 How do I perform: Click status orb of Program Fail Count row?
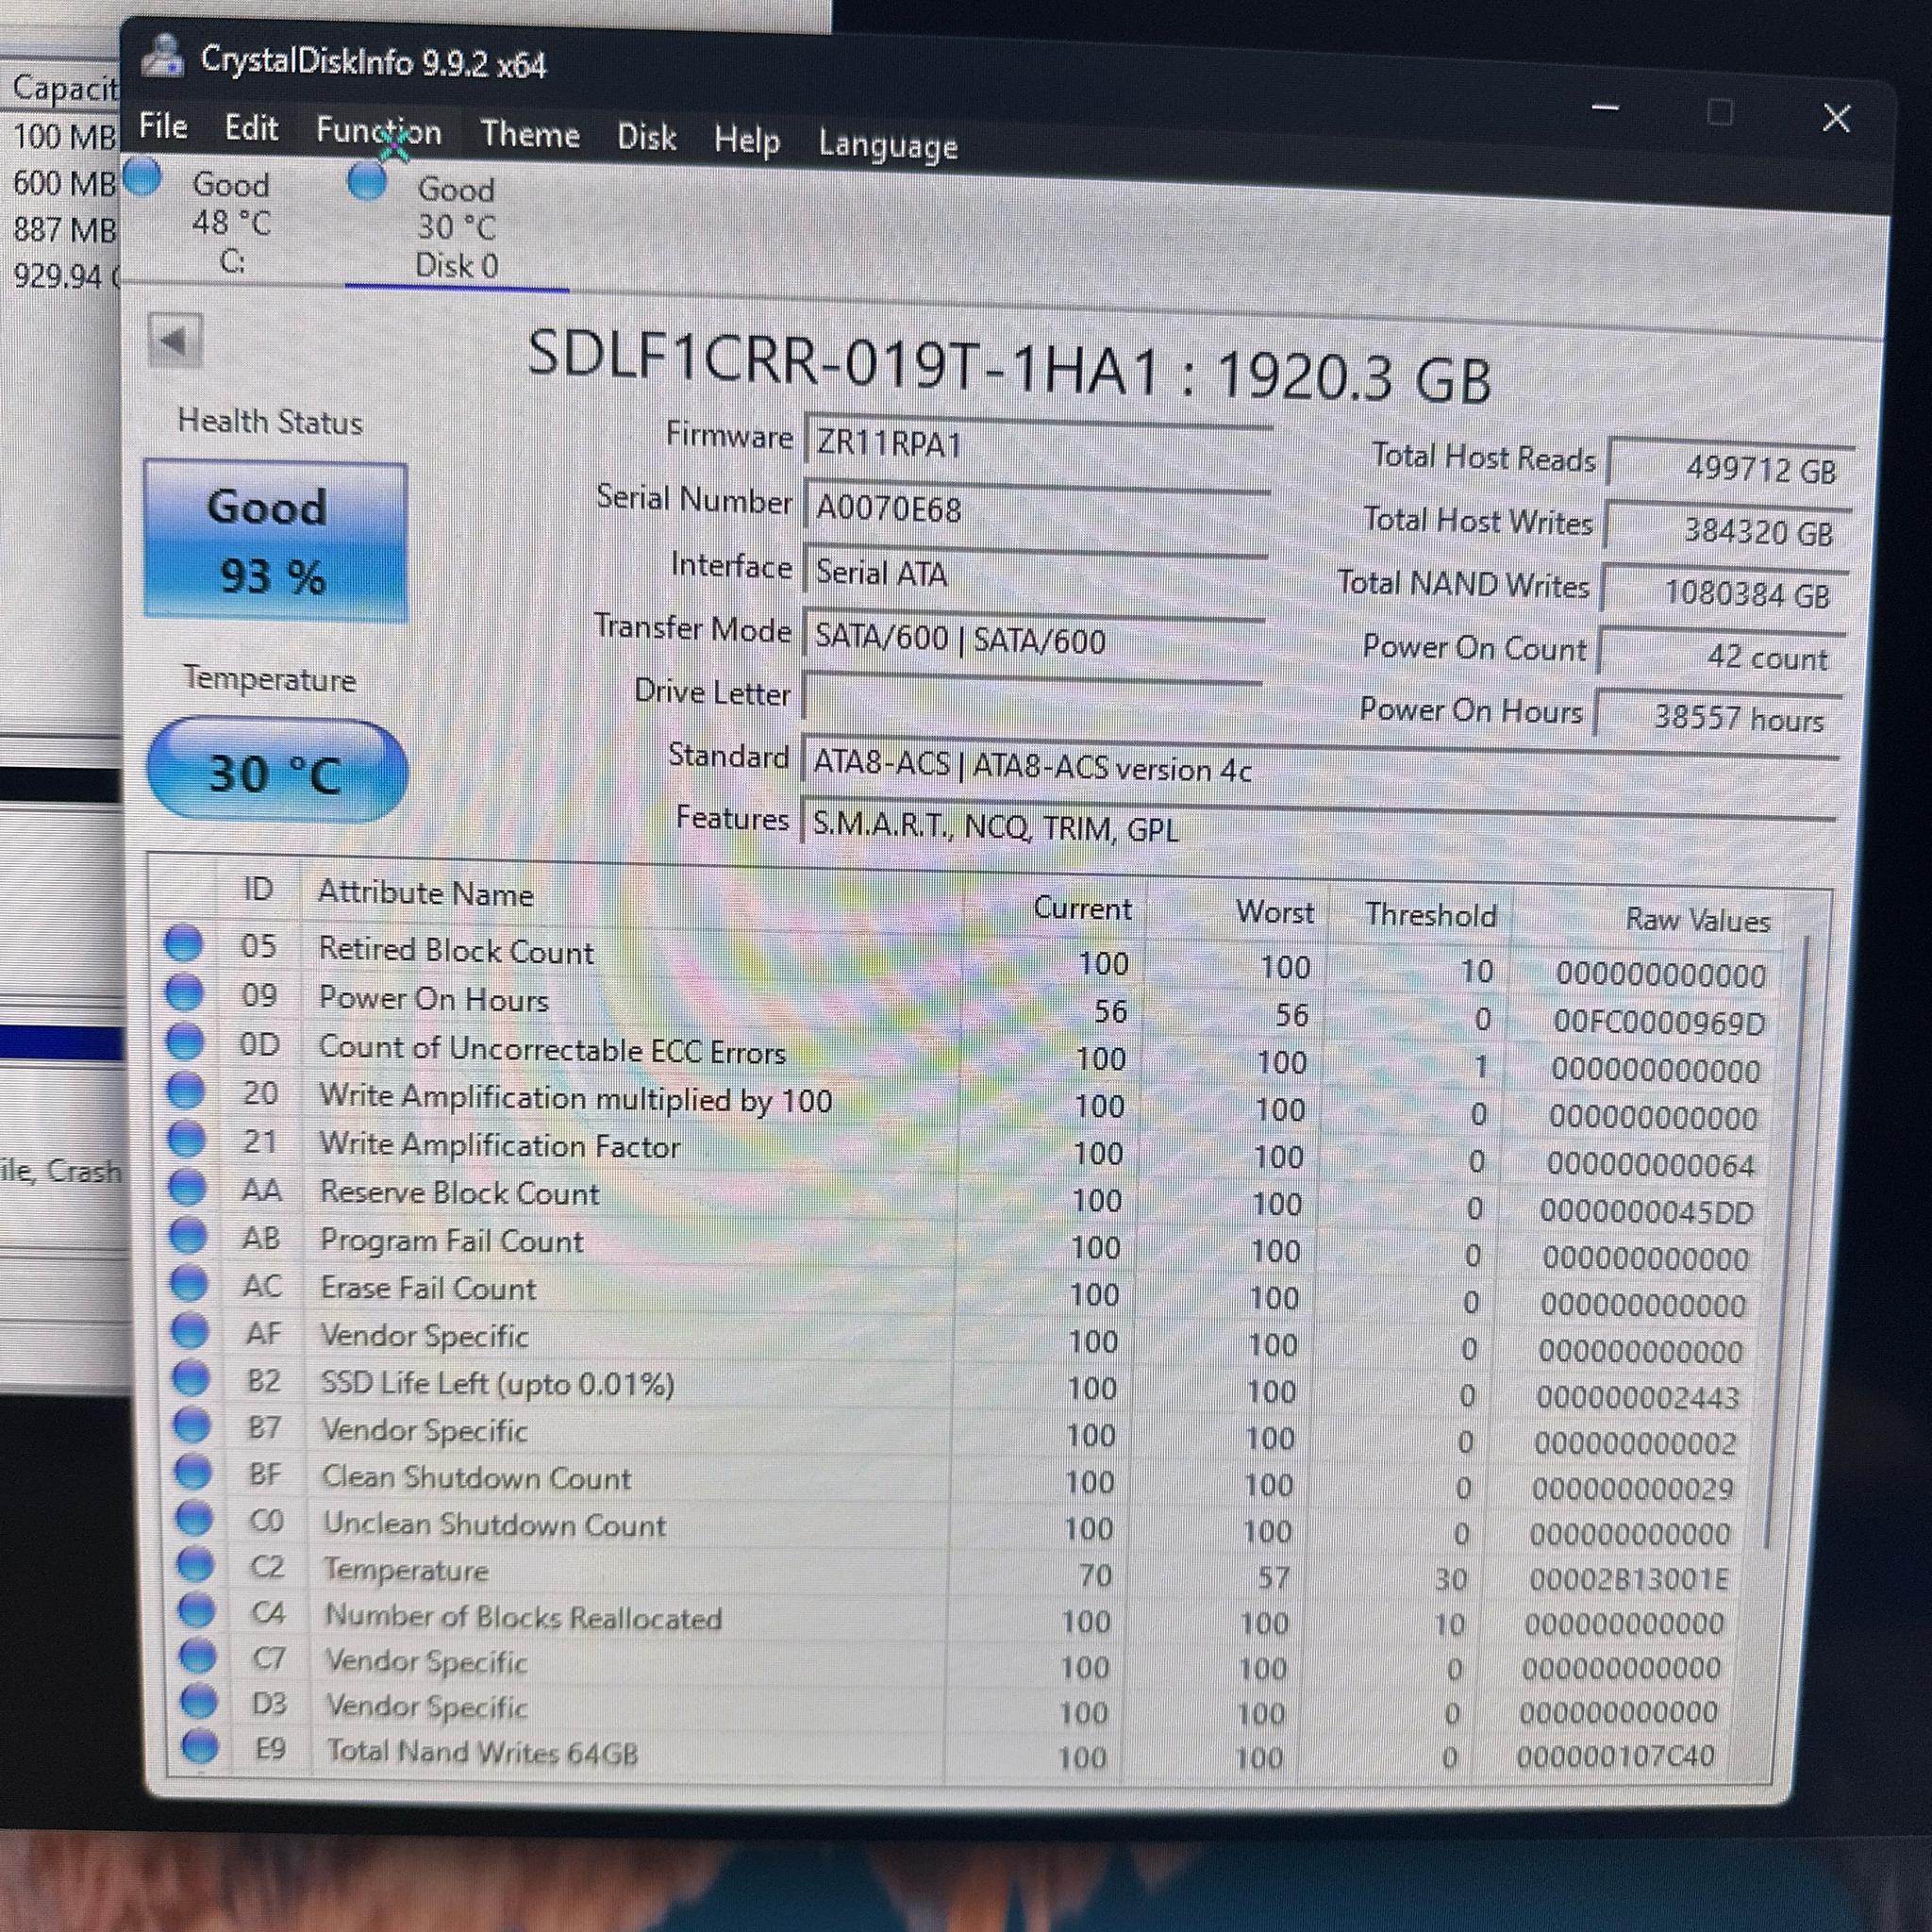188,1235
